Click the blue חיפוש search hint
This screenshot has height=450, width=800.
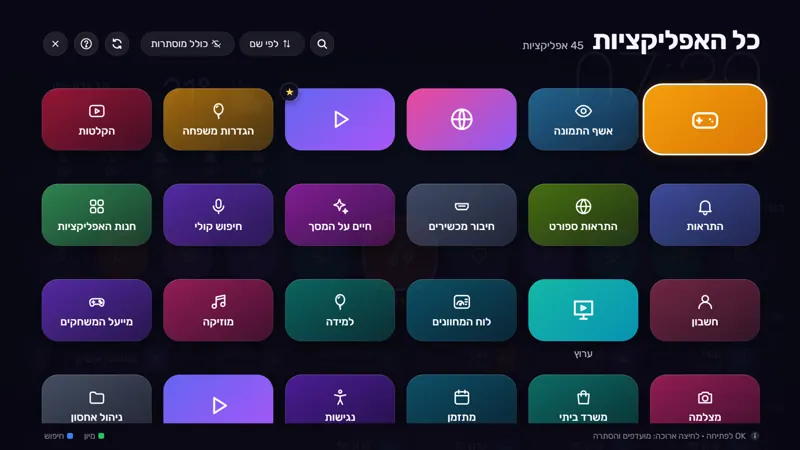pos(58,436)
